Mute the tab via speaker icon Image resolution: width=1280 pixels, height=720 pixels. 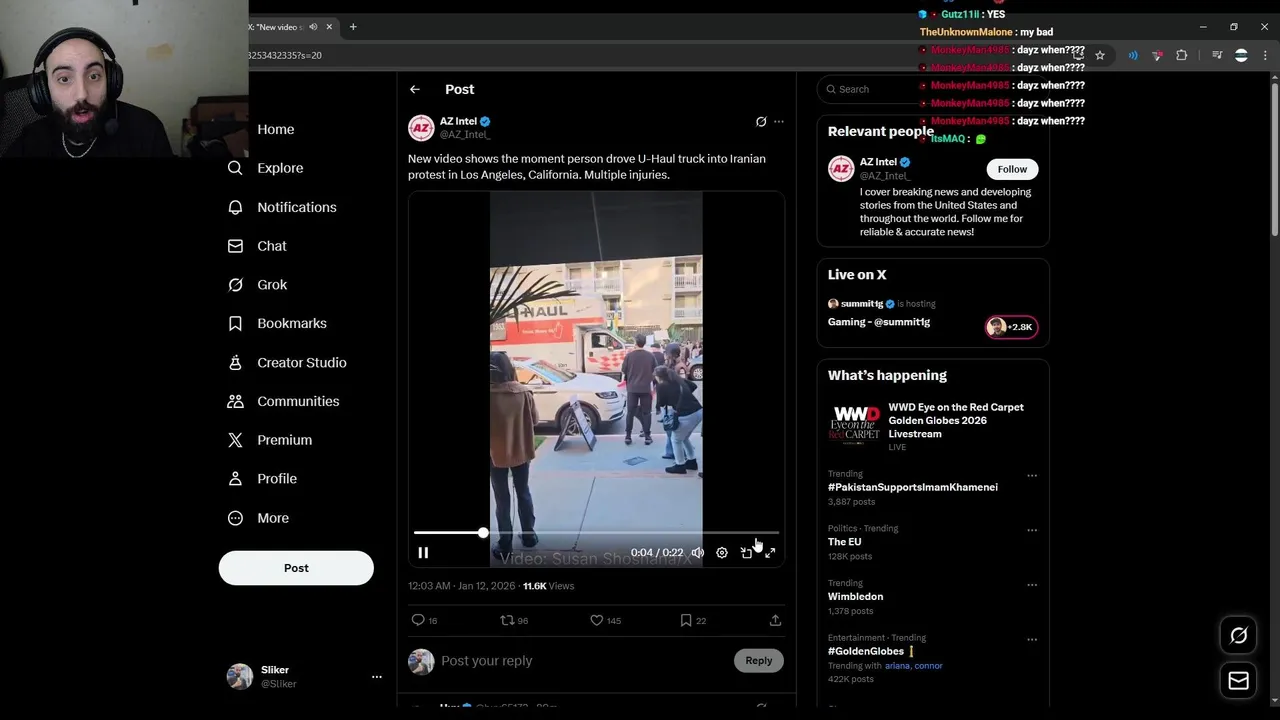coord(313,27)
